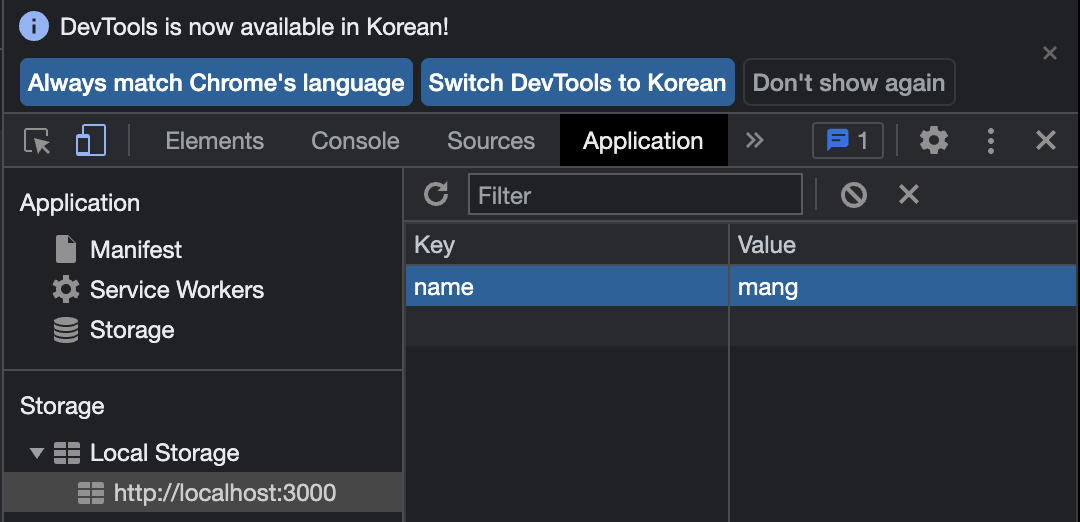Select Service Workers in the sidebar

pos(177,290)
